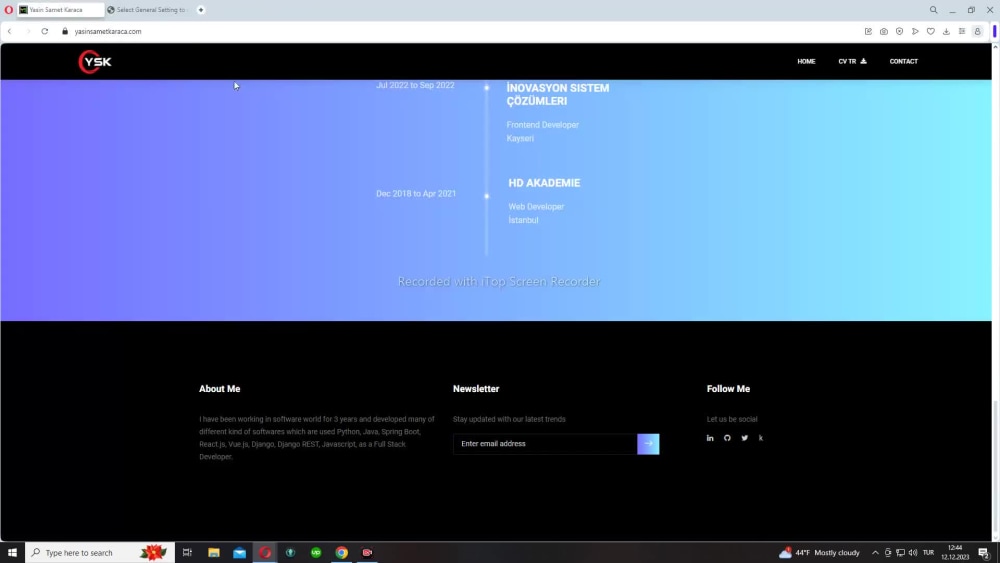This screenshot has height=563, width=1000.
Task: Click the INOVASYON SISTEM ÇÖZÜMLERI heading
Action: pyautogui.click(x=557, y=94)
